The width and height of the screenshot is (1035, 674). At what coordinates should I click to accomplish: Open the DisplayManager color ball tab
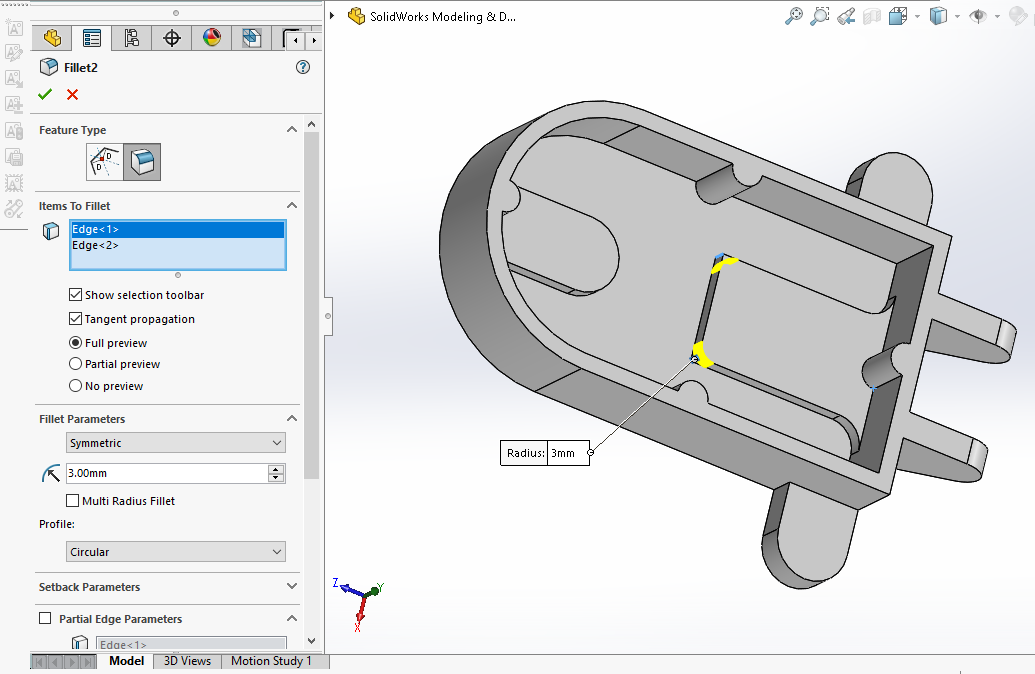[x=212, y=38]
